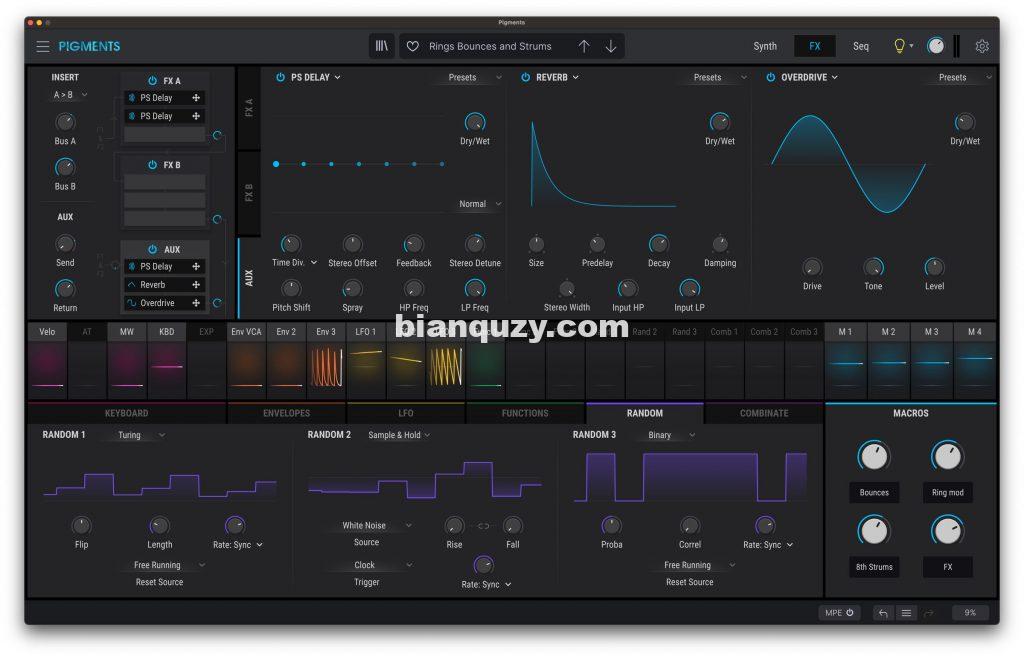Open Random 1 Turing mode dropdown
The image size is (1024, 657).
click(141, 435)
